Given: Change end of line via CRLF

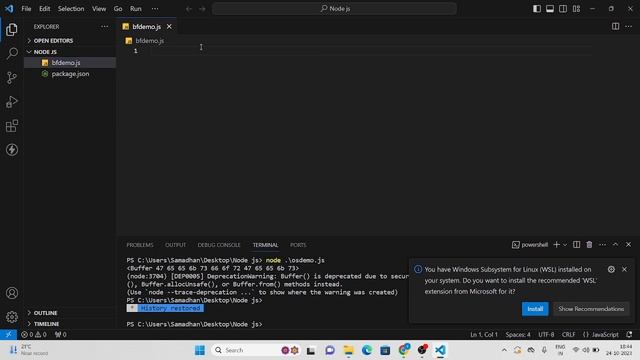Looking at the screenshot, I should coord(569,334).
